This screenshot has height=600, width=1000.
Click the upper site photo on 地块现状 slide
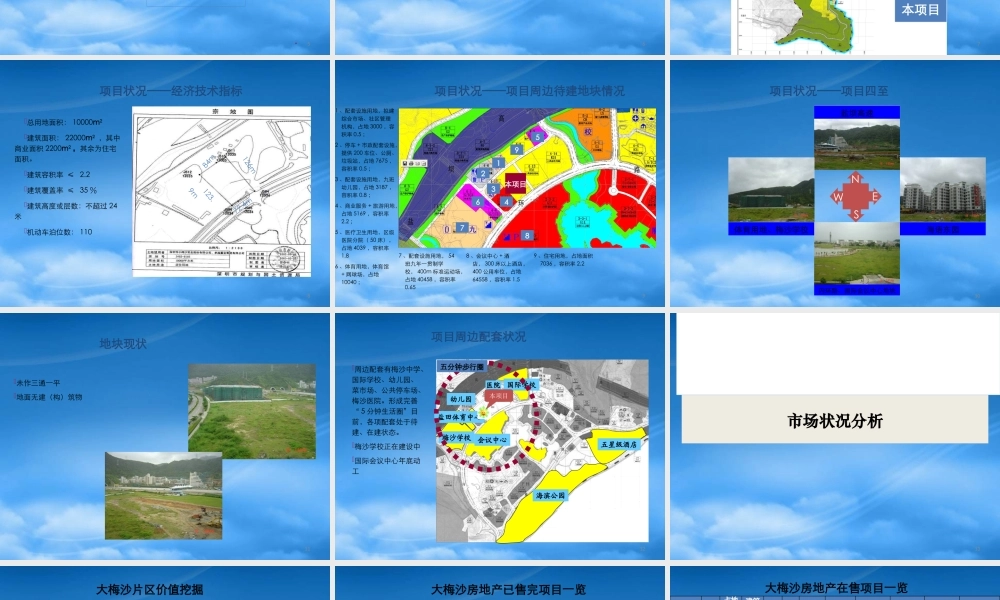252,411
